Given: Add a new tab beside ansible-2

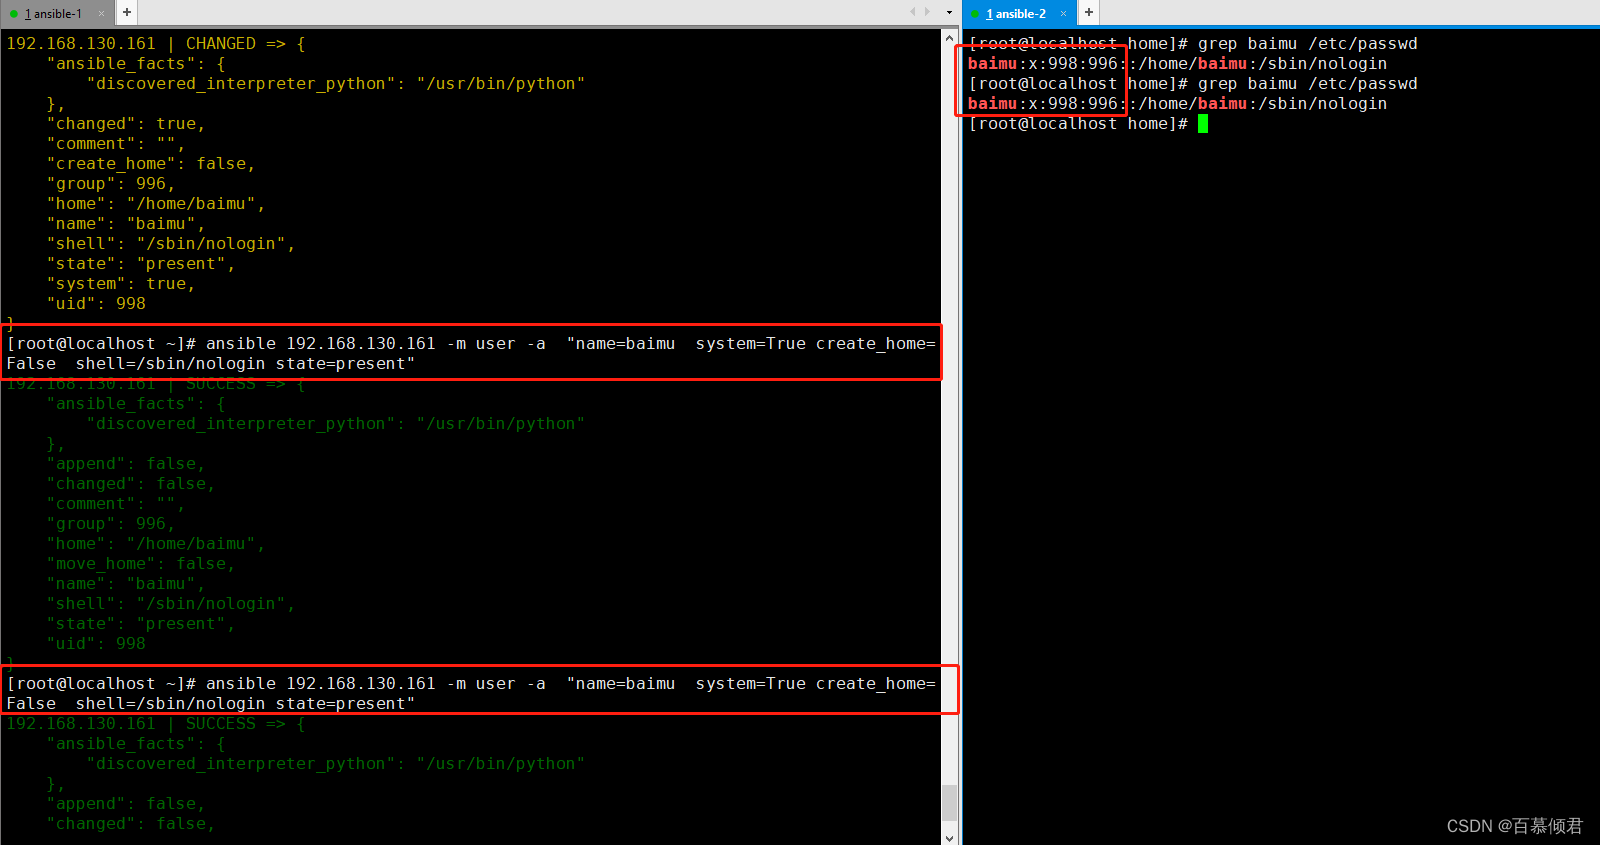Looking at the screenshot, I should (x=1089, y=13).
